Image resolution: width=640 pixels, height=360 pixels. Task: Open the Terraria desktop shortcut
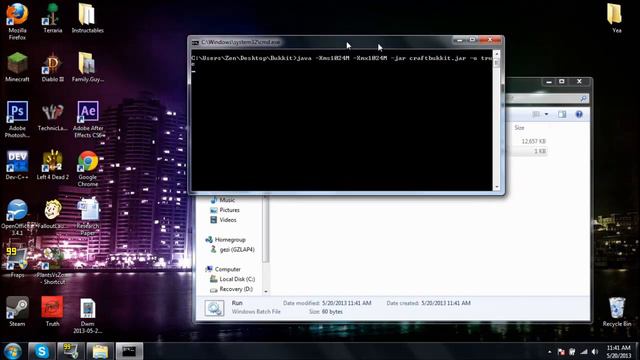pos(52,18)
